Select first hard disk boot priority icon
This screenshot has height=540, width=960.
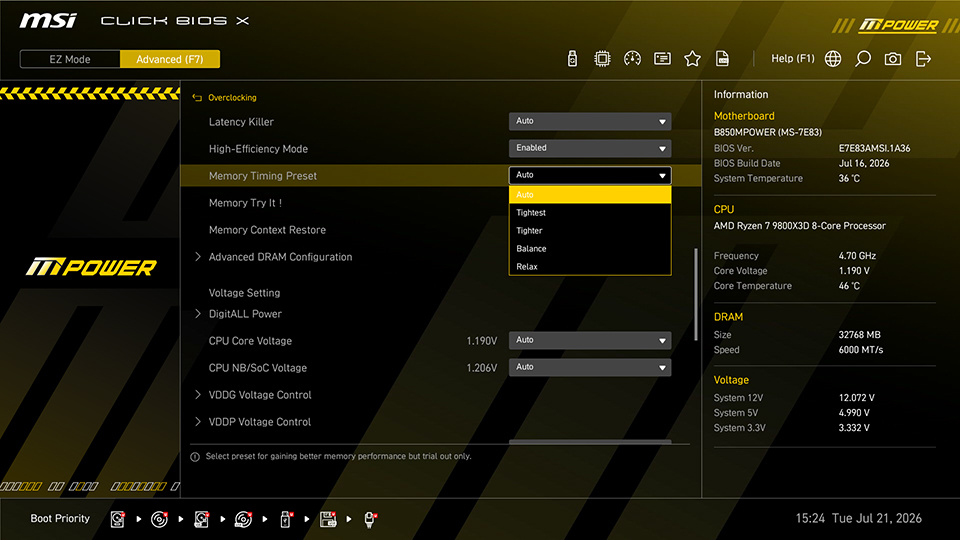117,519
